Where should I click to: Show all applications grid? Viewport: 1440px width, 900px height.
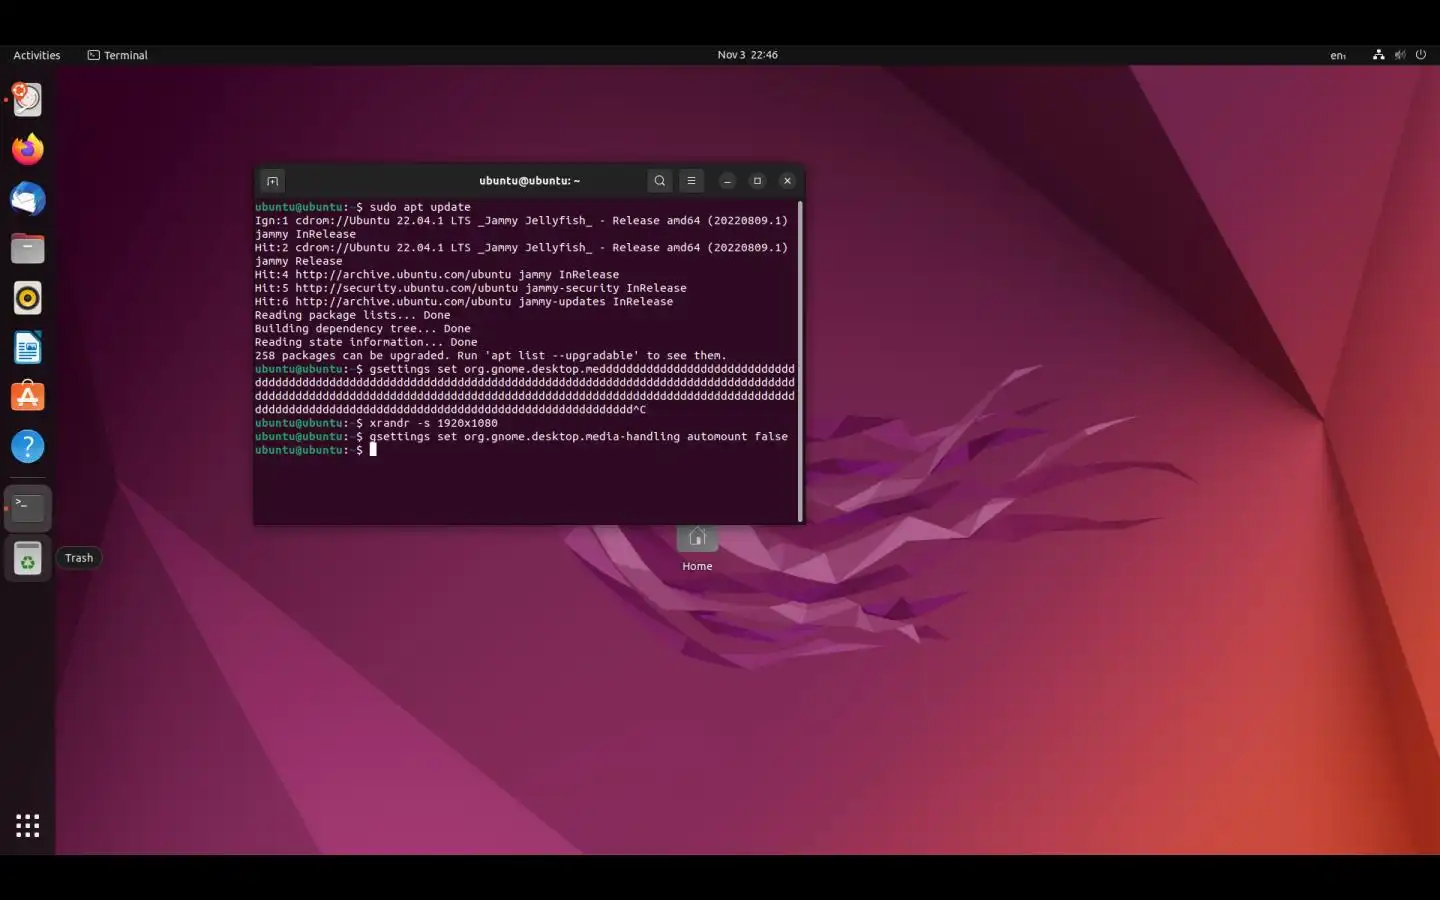coord(28,825)
